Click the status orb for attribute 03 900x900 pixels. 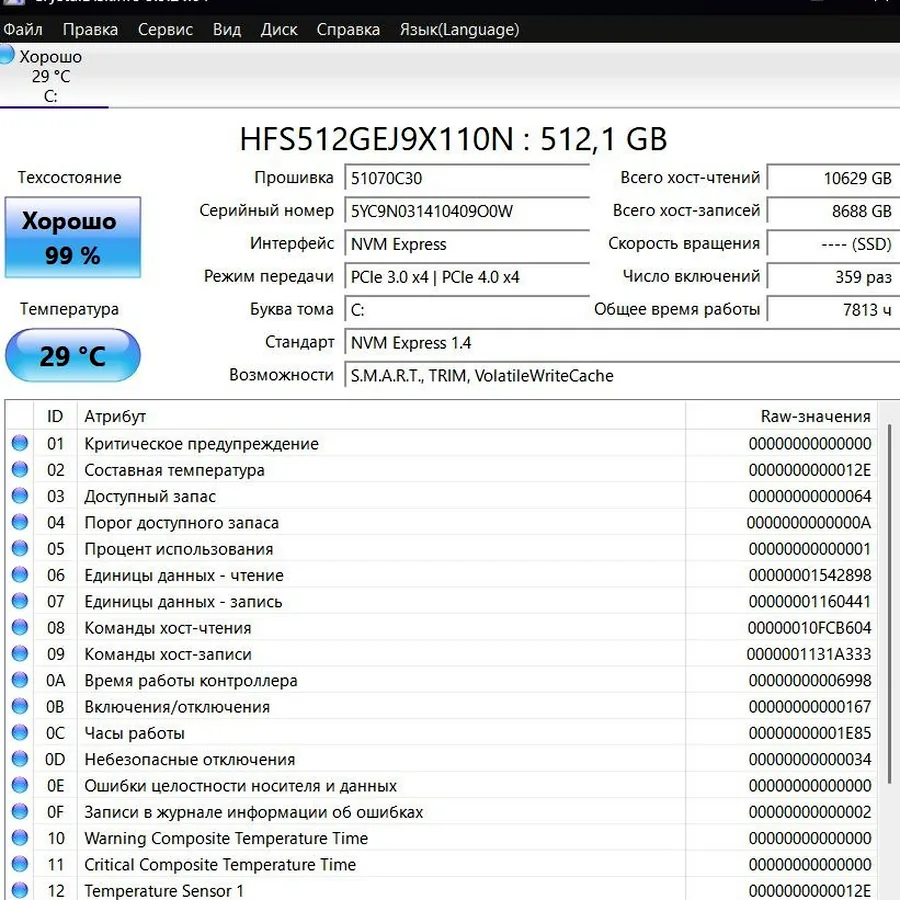click(20, 495)
